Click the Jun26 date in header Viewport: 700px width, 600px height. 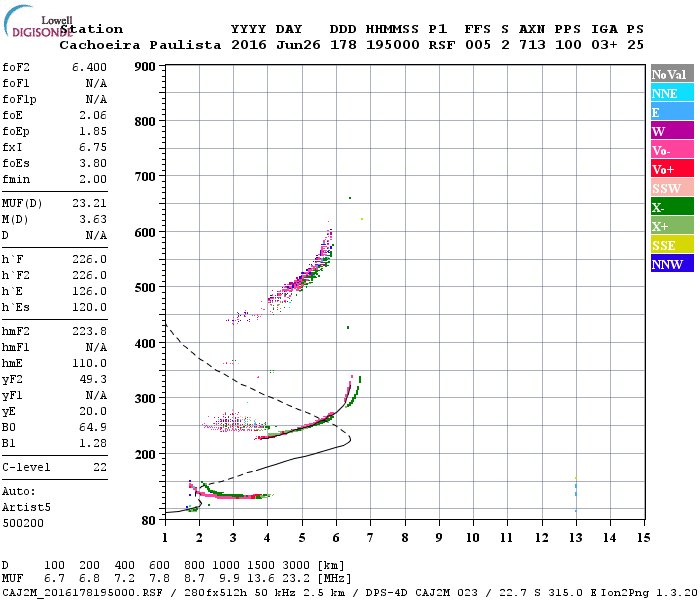pos(298,45)
